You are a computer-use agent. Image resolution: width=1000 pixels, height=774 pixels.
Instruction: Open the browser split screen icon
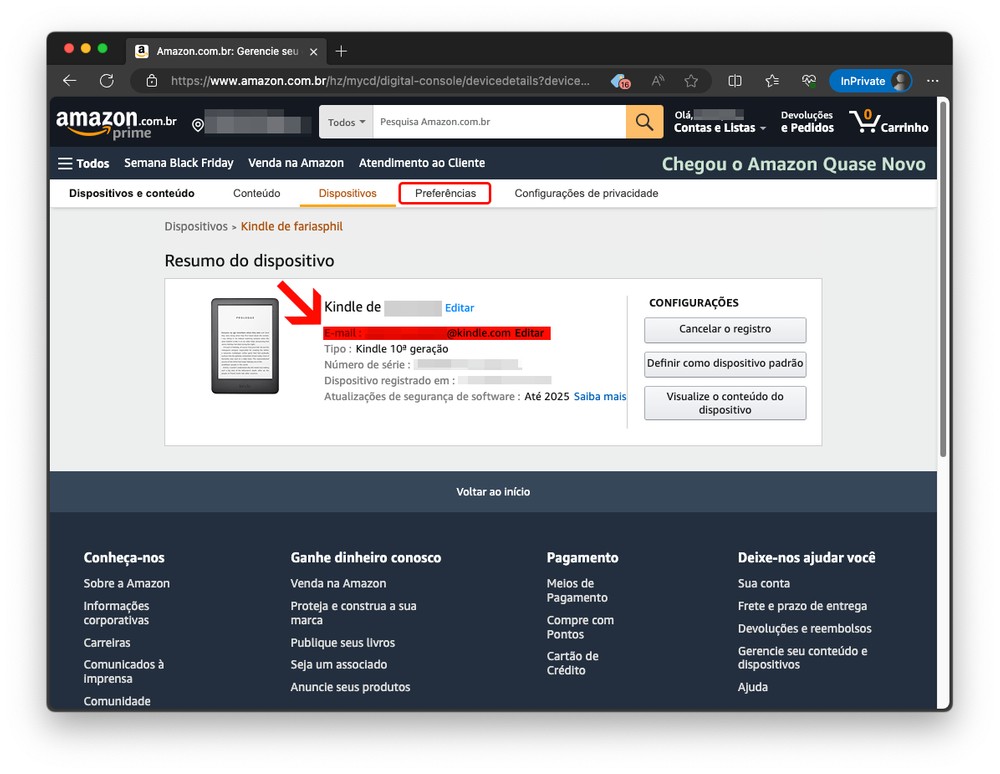click(735, 81)
